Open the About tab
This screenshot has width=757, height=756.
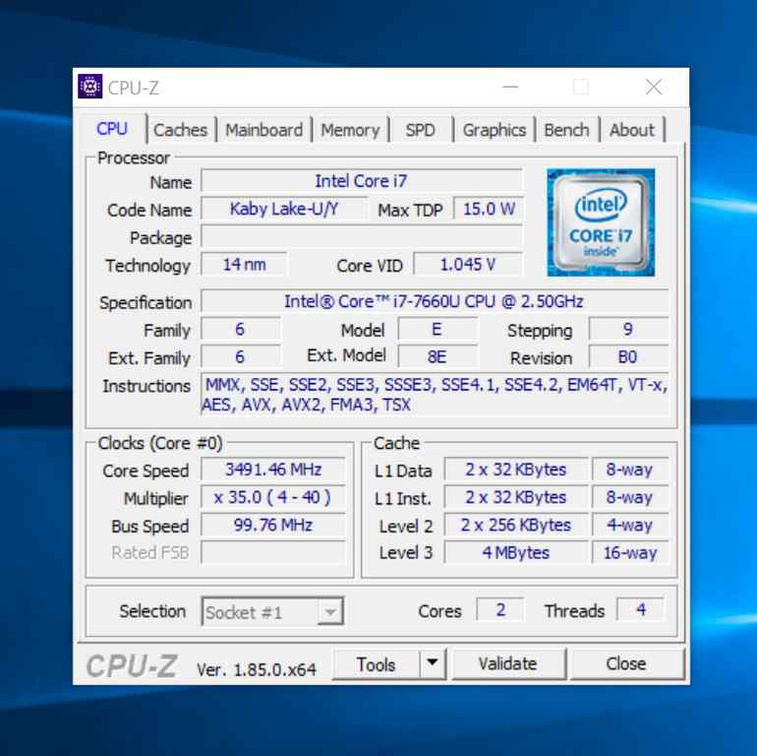pyautogui.click(x=632, y=130)
